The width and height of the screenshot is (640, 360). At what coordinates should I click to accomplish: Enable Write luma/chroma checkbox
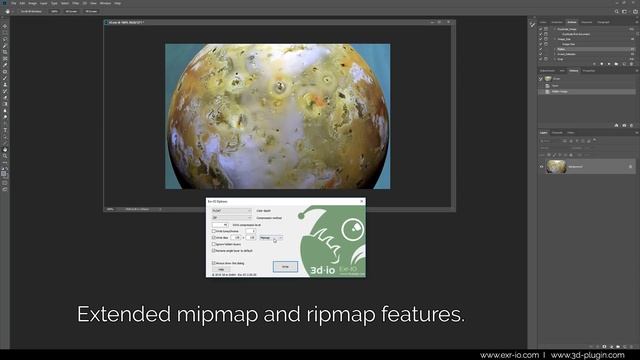[213, 231]
